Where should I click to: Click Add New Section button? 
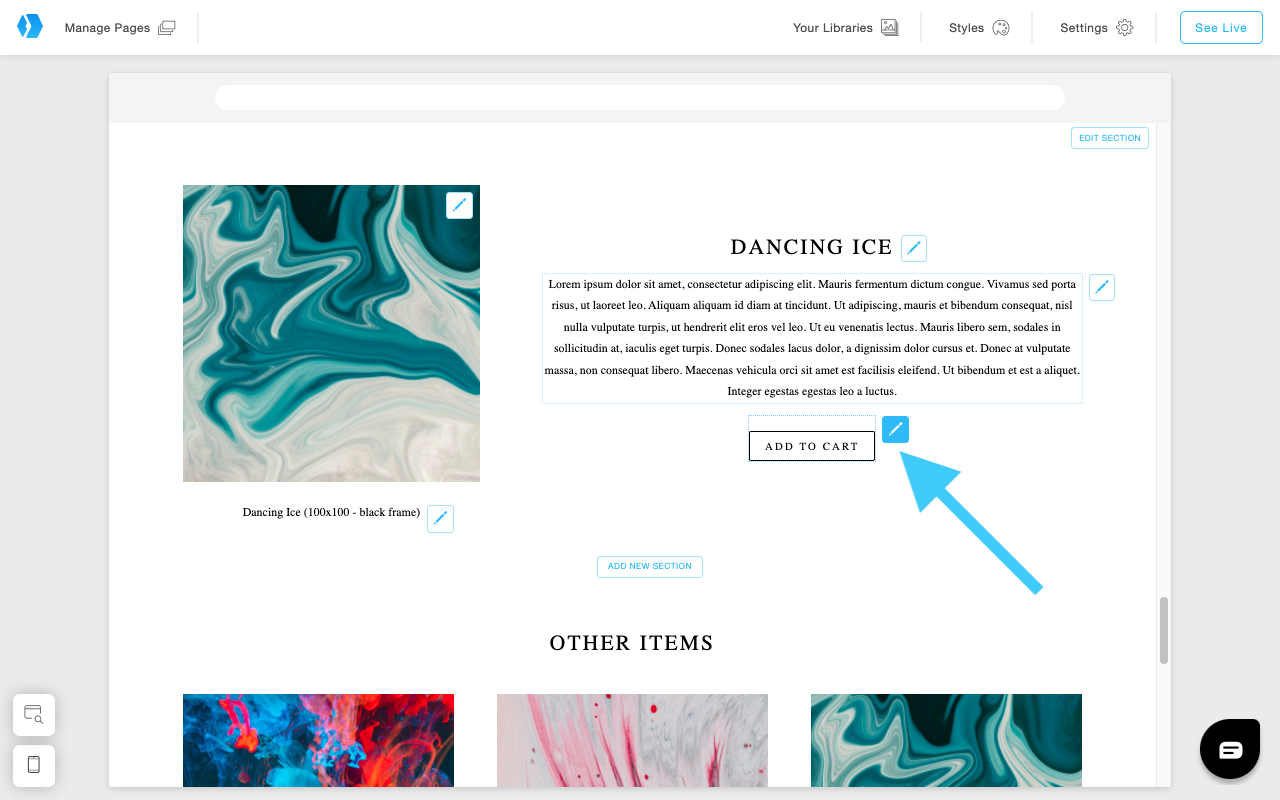[x=650, y=567]
